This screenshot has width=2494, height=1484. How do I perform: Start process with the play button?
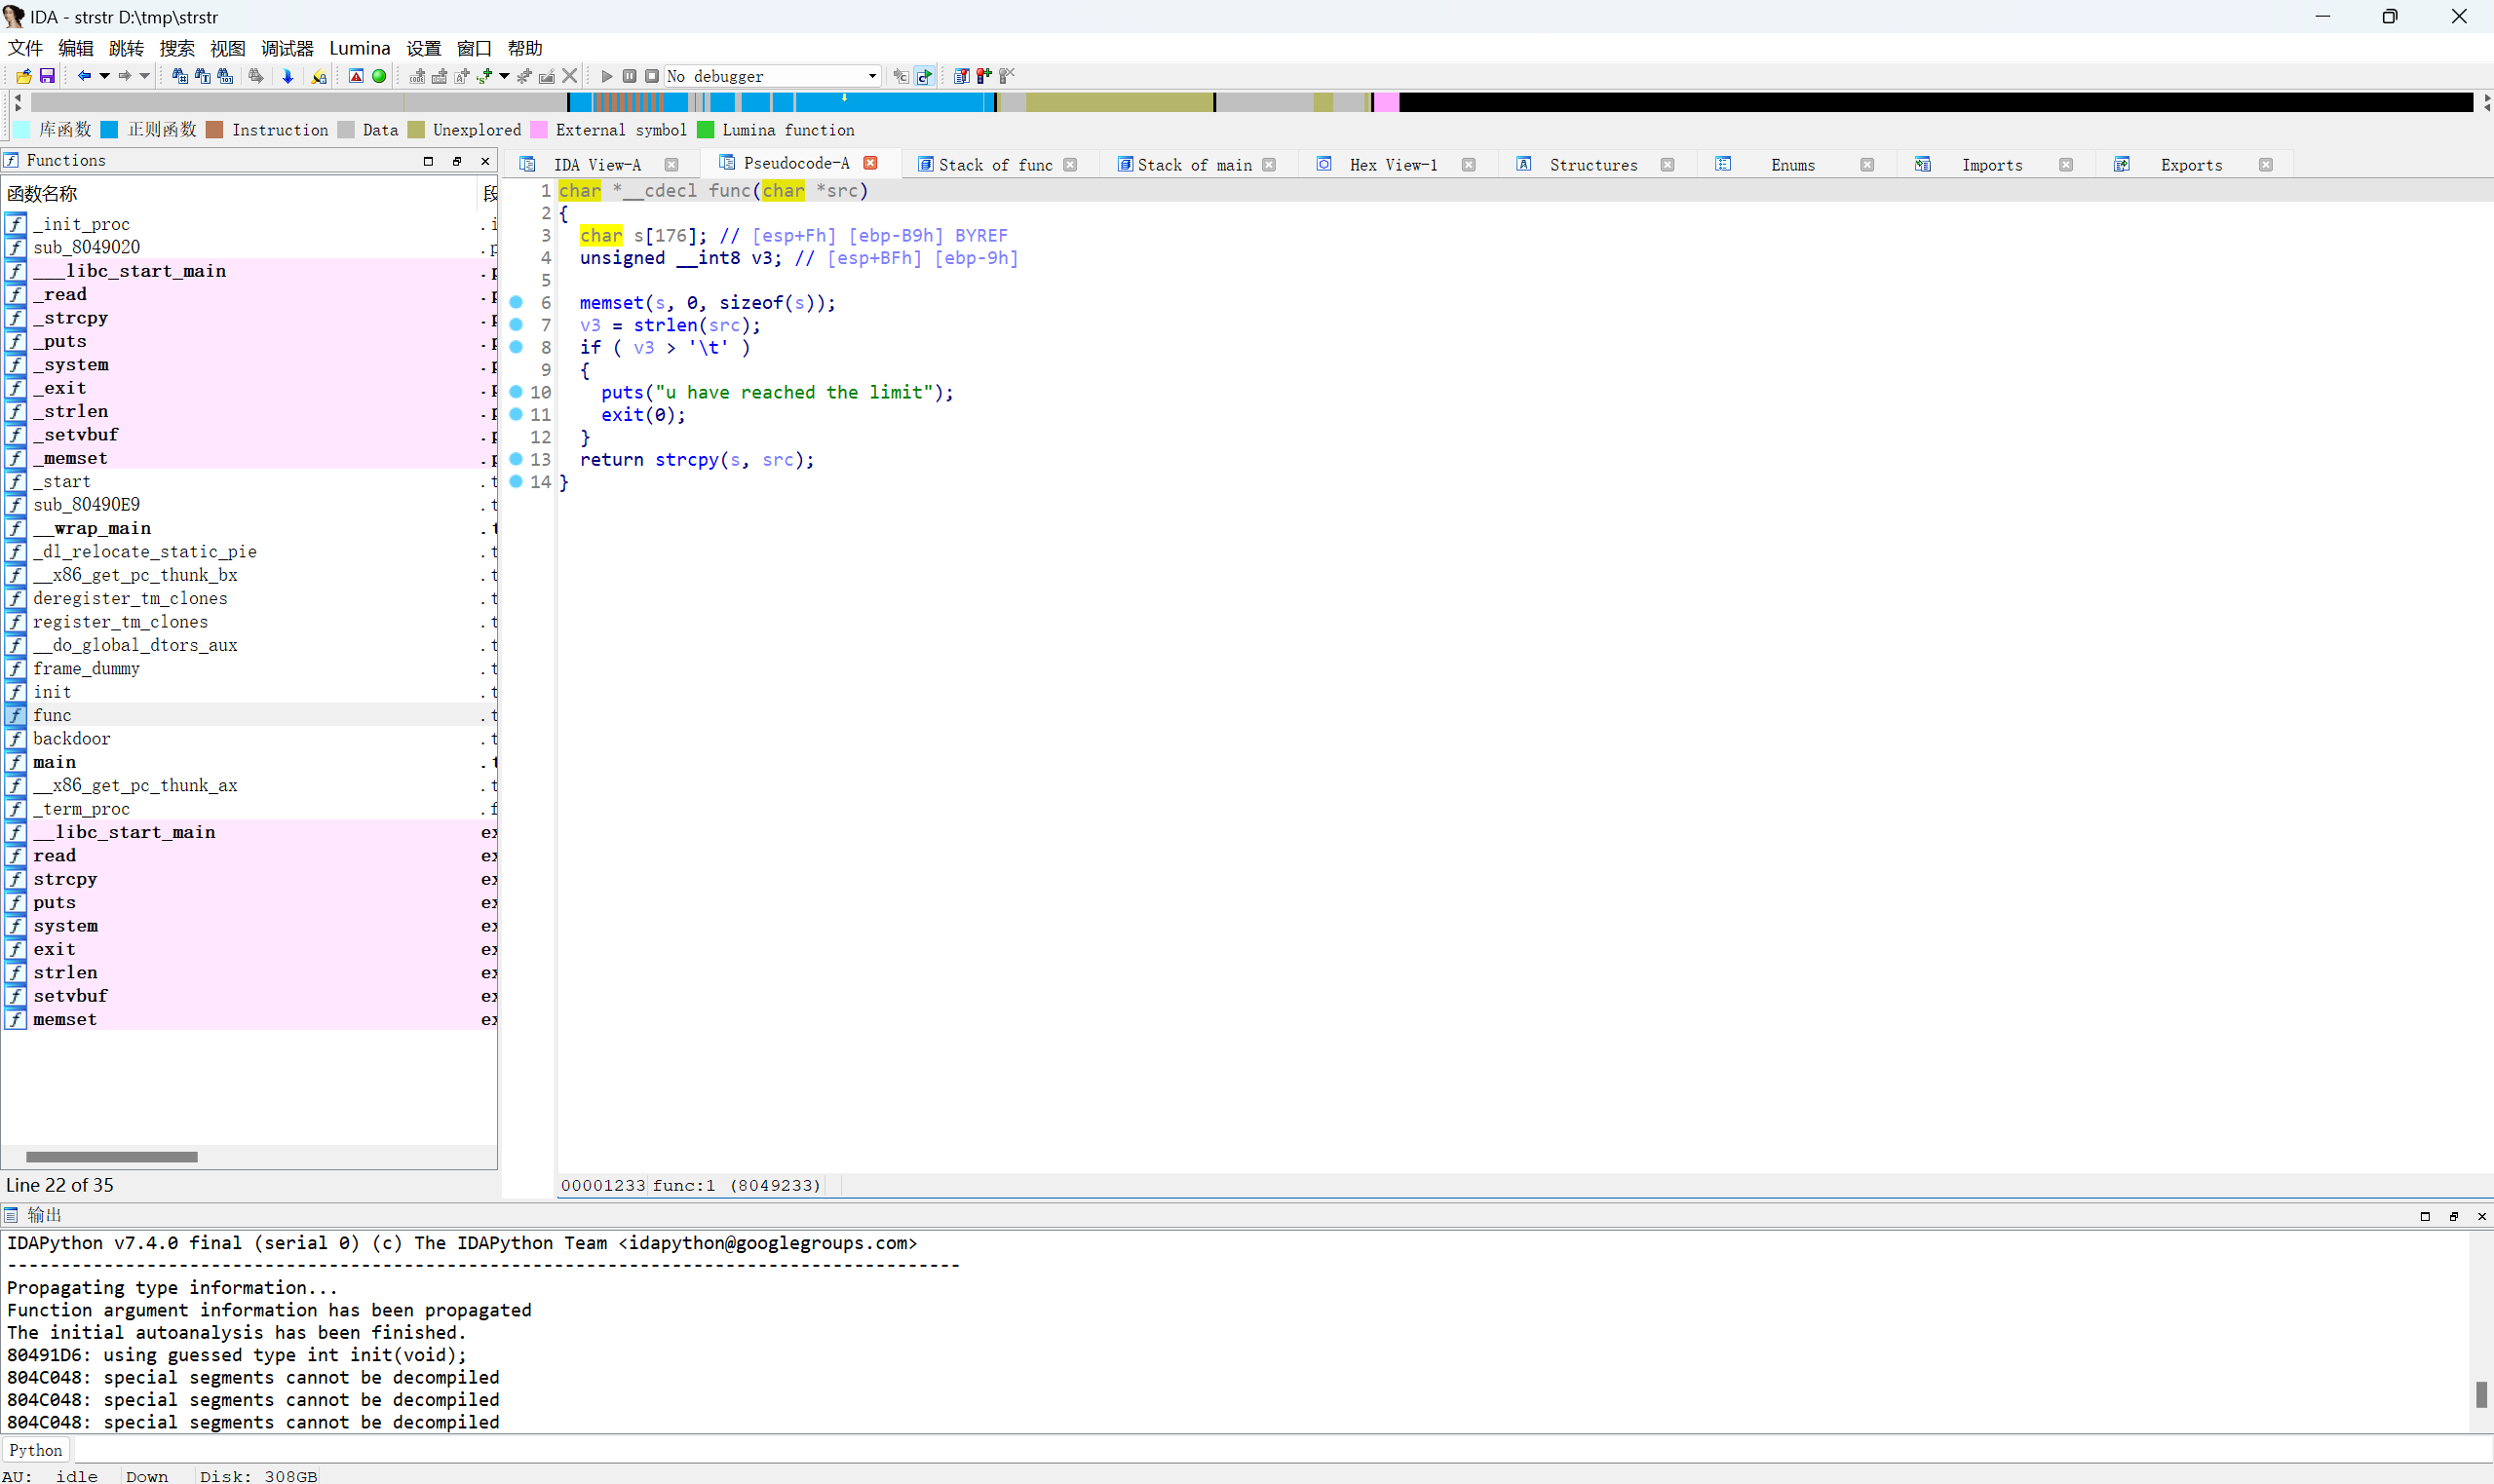click(606, 76)
